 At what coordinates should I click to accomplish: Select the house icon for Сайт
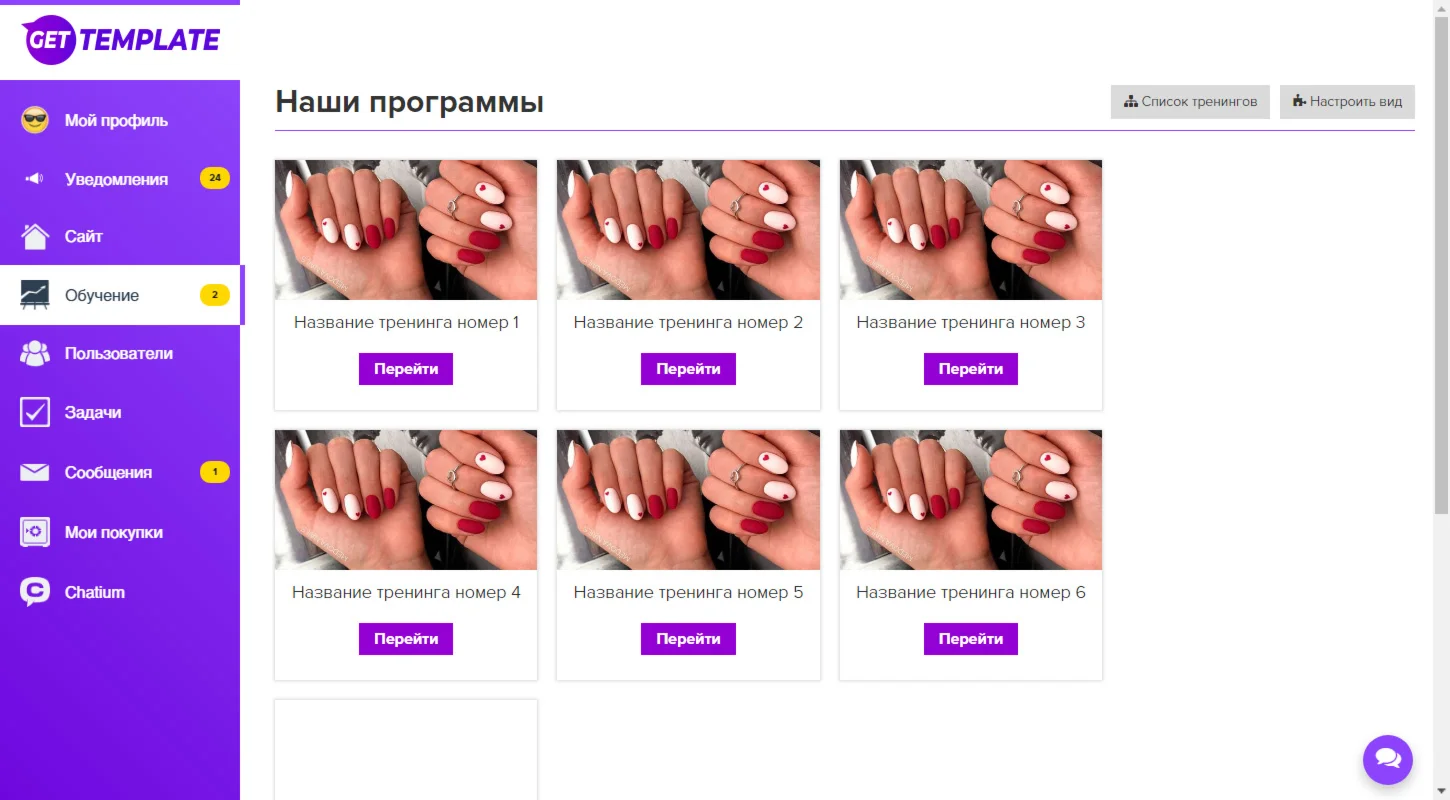point(35,237)
